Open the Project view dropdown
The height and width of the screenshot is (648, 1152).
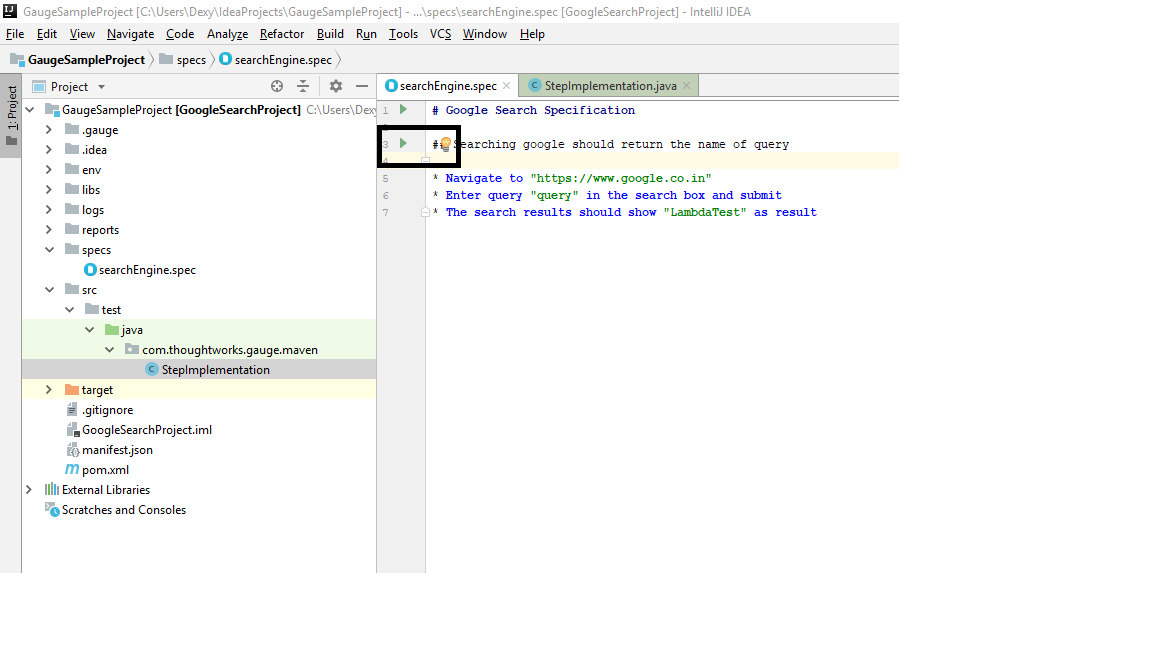101,87
